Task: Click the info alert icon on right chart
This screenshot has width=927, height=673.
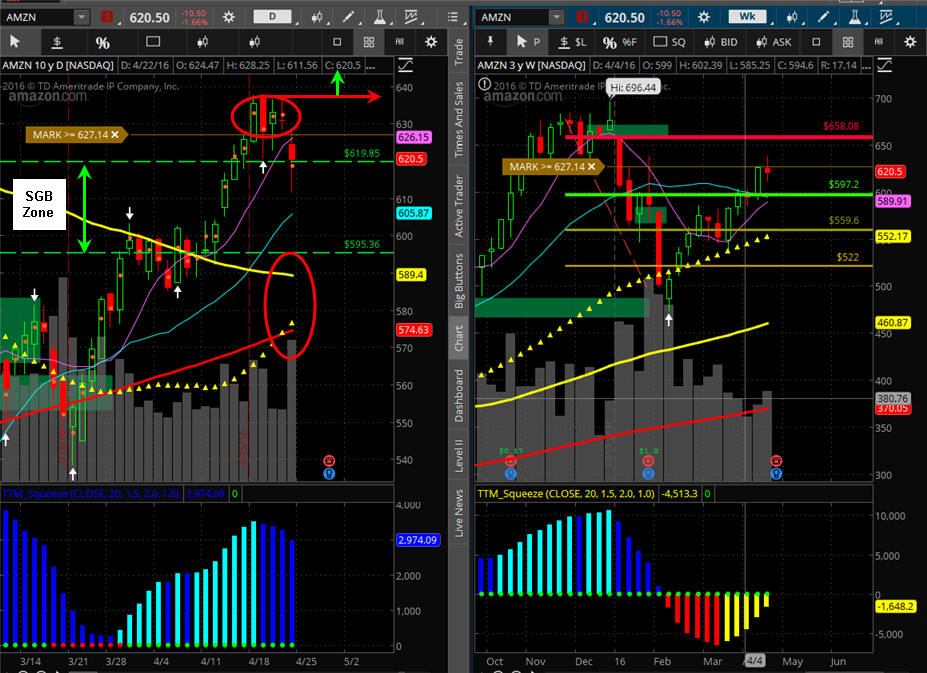Action: (484, 85)
